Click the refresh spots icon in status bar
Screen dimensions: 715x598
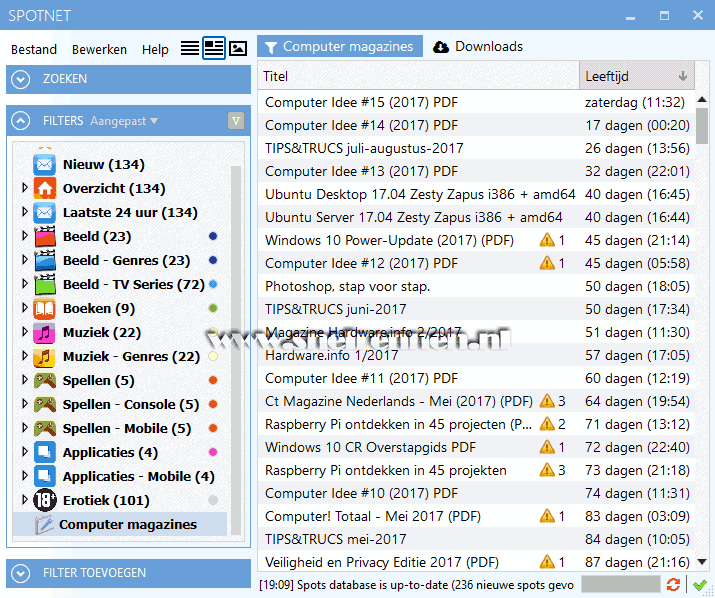674,584
